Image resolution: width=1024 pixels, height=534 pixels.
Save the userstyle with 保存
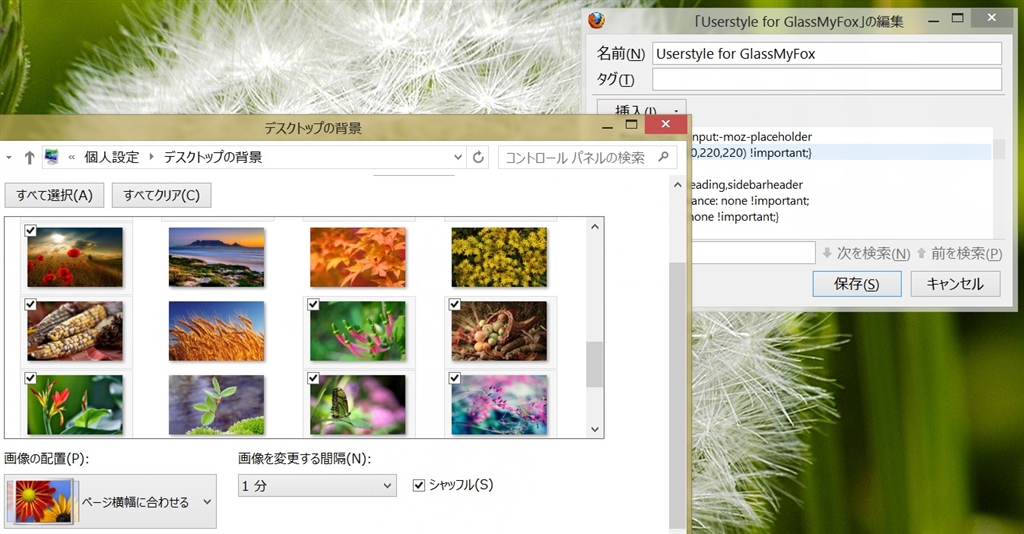(857, 284)
